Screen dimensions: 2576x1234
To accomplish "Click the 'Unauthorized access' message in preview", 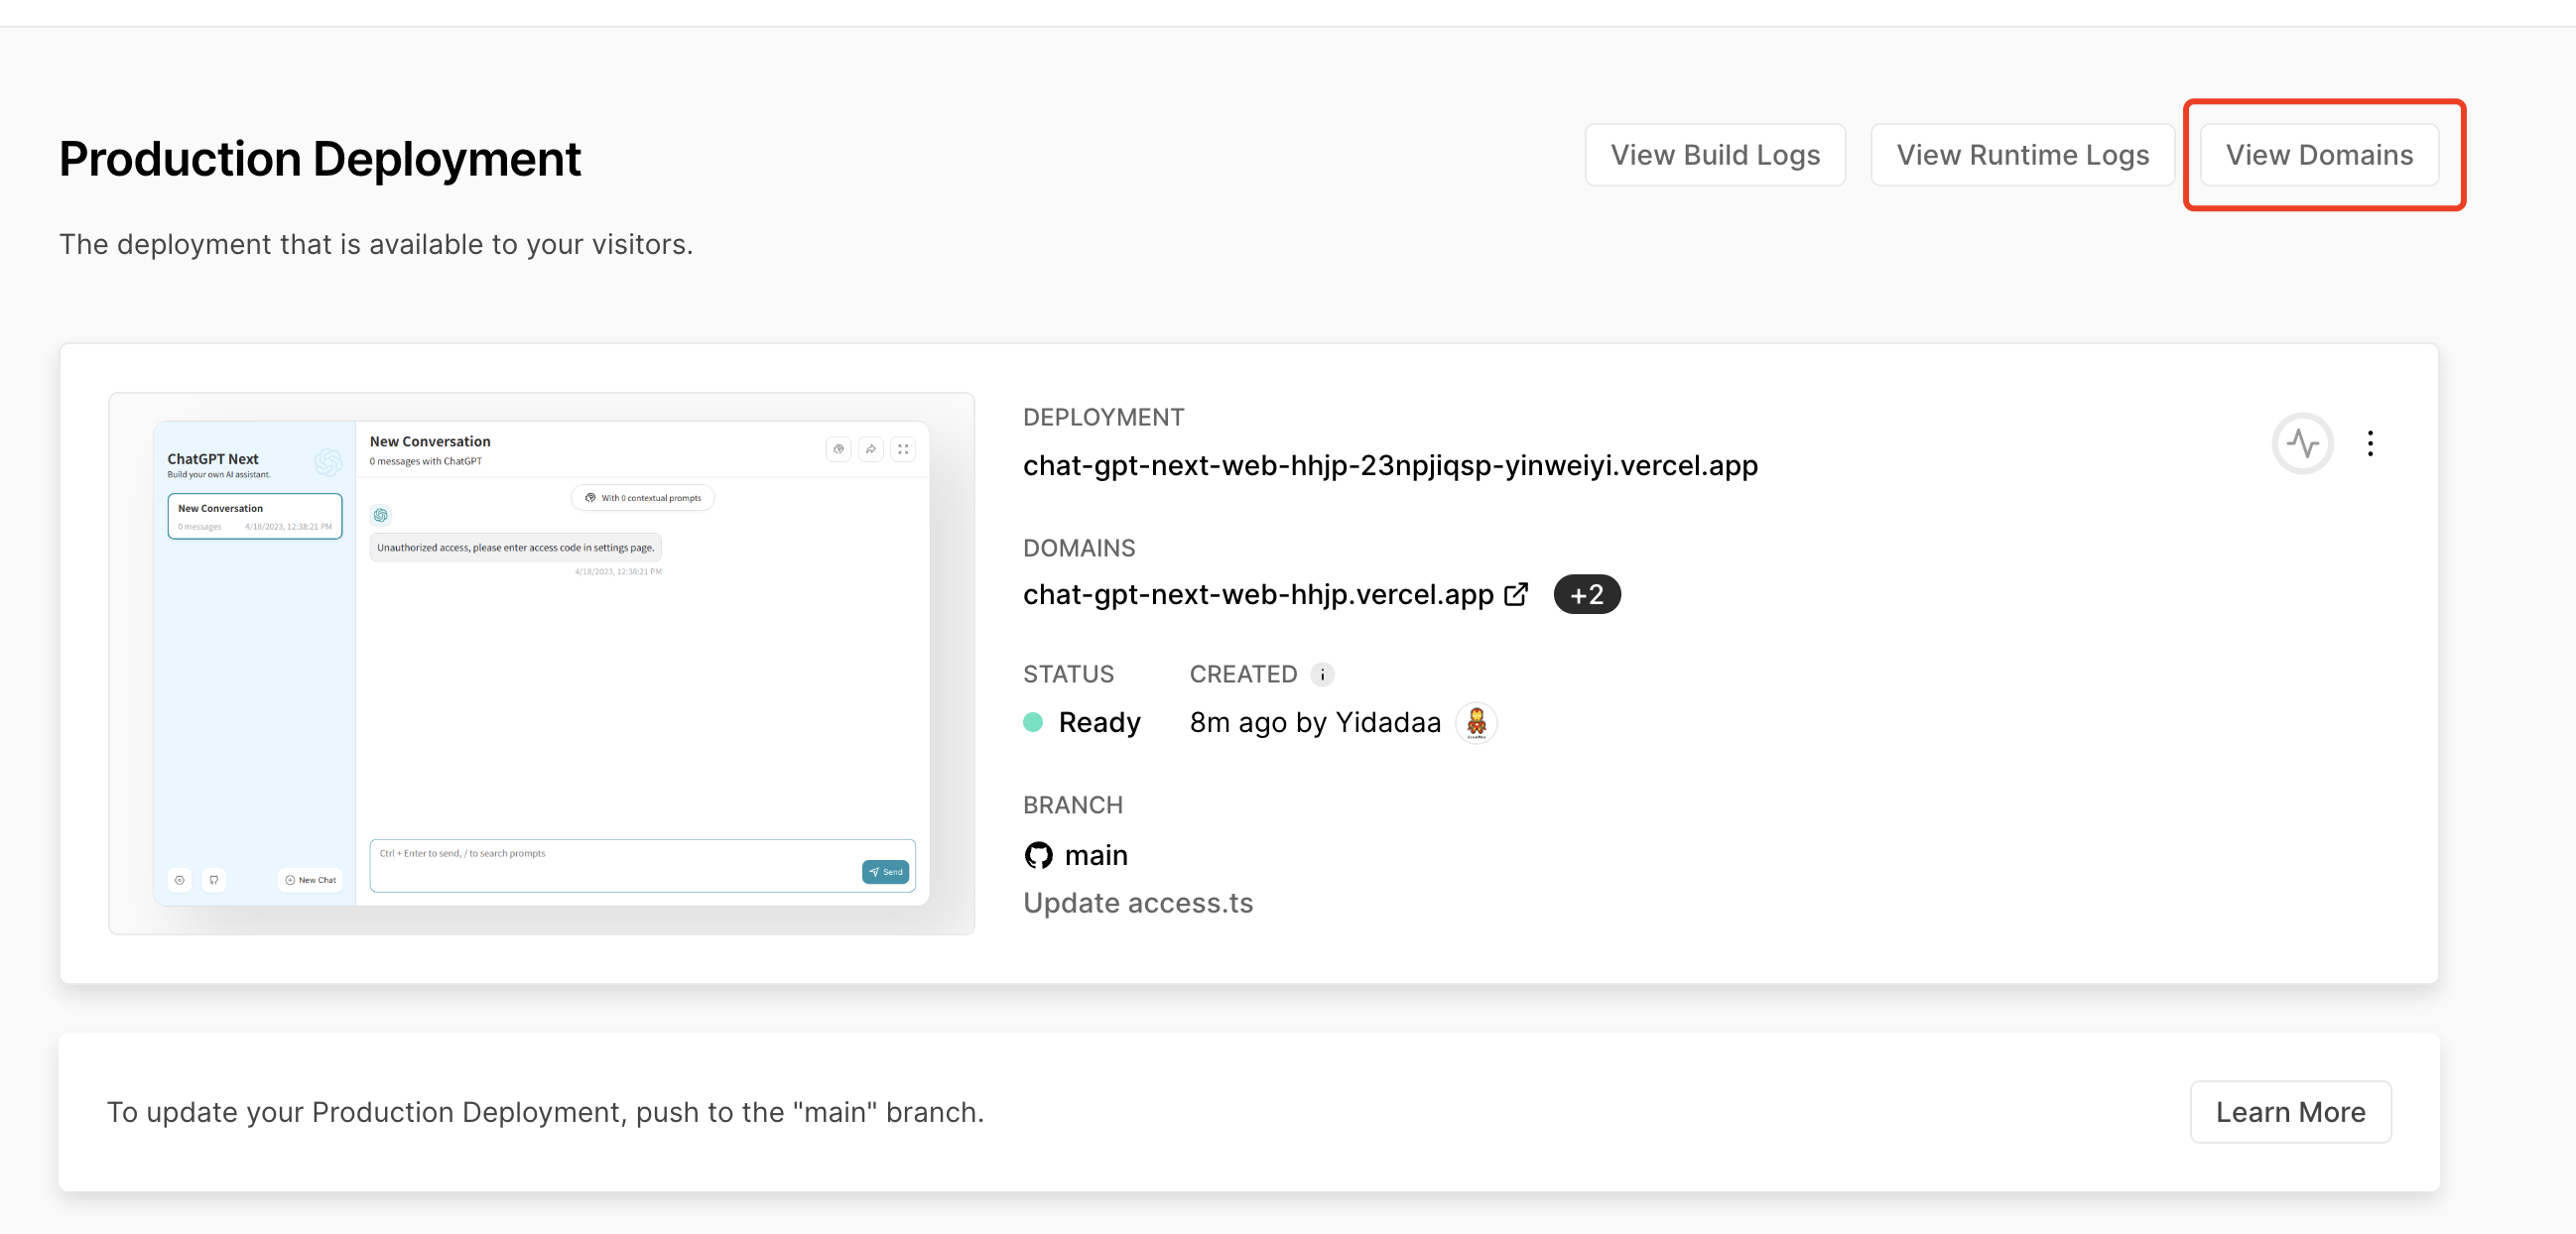I will (x=516, y=547).
